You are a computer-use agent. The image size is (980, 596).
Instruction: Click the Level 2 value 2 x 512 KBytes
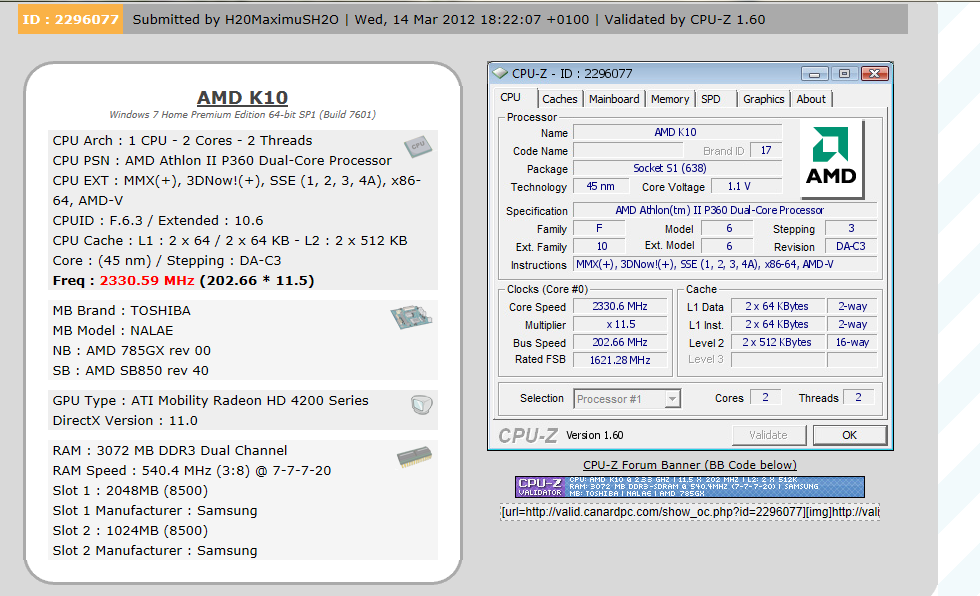point(777,342)
